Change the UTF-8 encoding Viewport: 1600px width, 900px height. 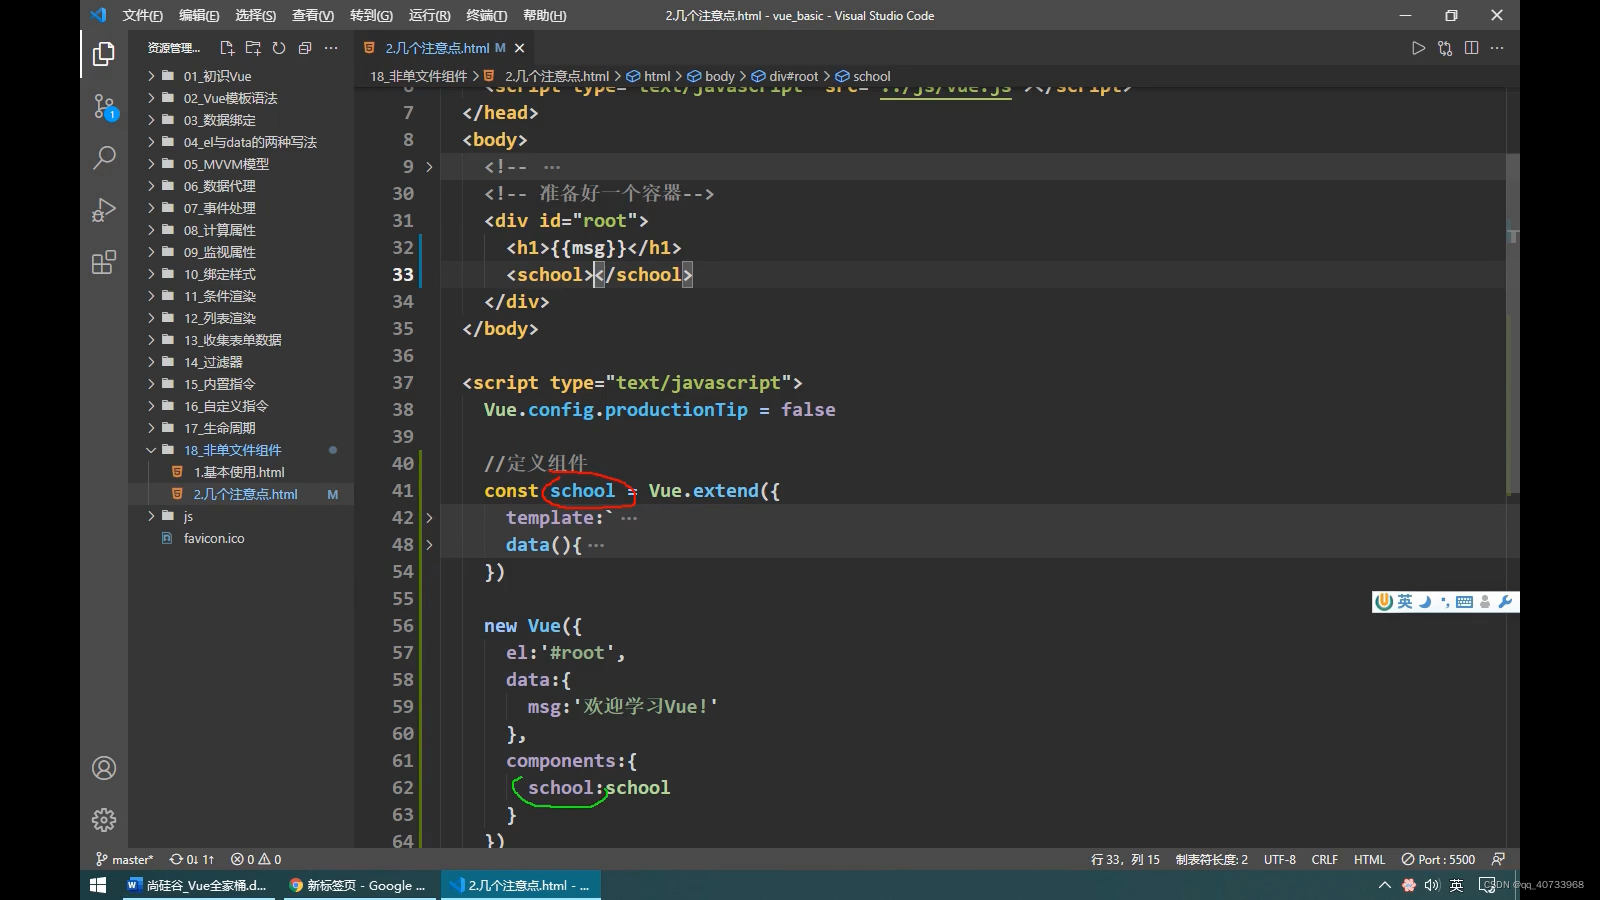(x=1279, y=859)
